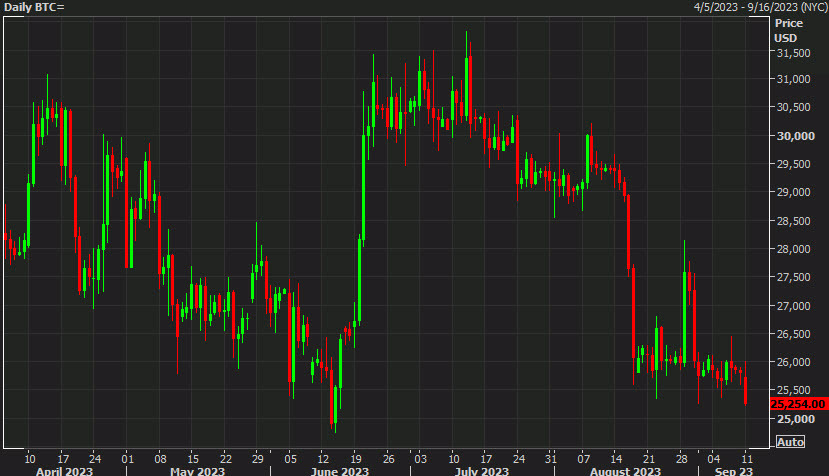The image size is (829, 476).
Task: Click the 21 date tick in August
Action: (649, 459)
